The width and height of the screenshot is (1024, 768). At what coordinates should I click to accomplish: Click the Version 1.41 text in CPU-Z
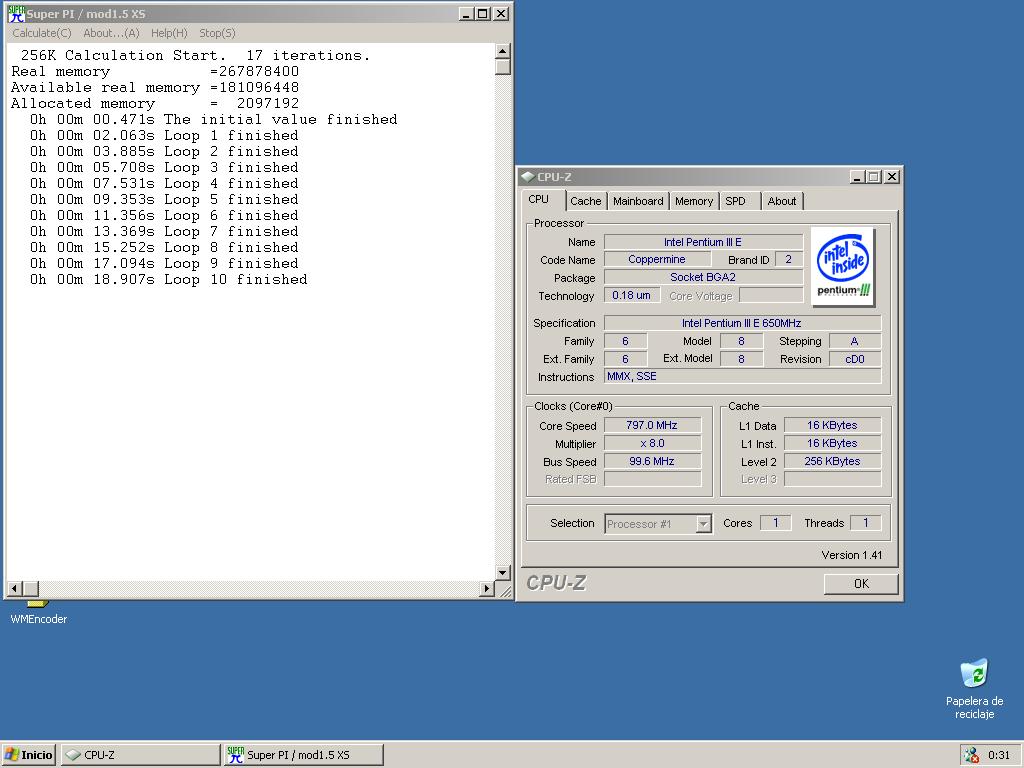852,555
